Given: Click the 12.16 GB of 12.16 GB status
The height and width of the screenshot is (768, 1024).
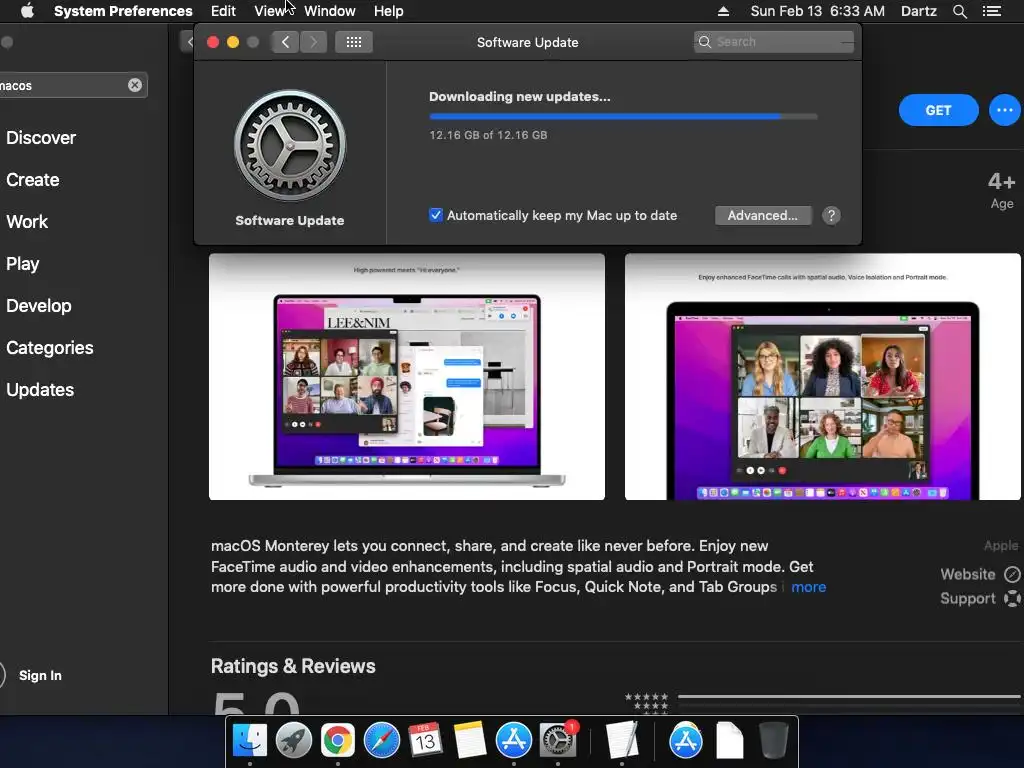Looking at the screenshot, I should pyautogui.click(x=488, y=135).
